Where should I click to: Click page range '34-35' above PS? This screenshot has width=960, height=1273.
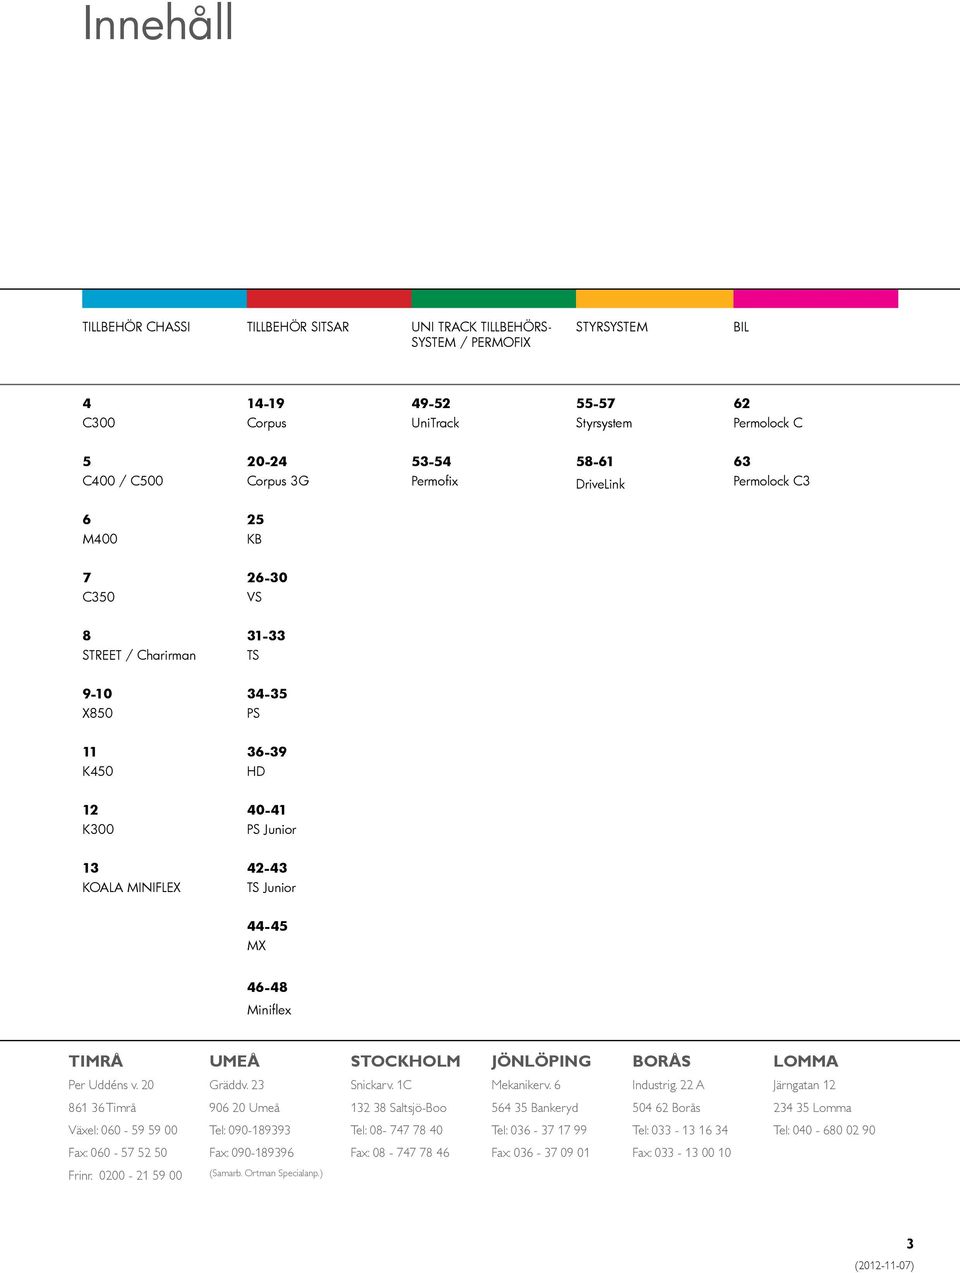point(267,693)
